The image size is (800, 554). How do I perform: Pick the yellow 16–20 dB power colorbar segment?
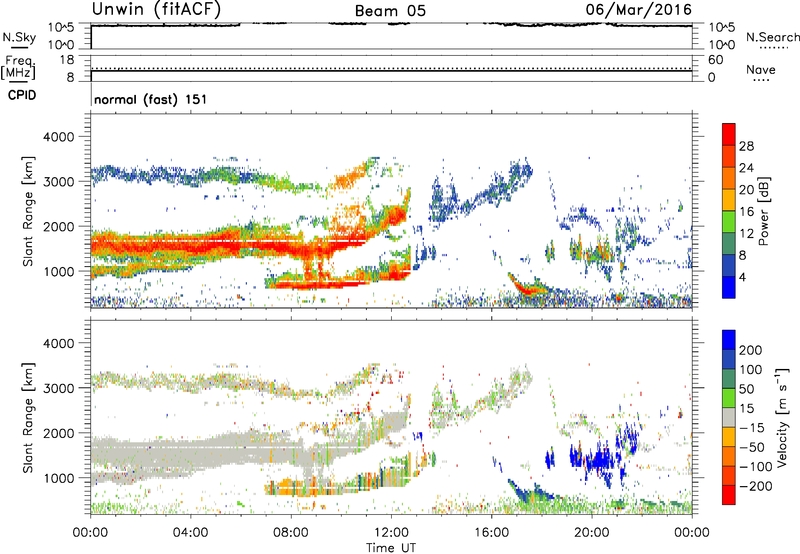pyautogui.click(x=729, y=200)
